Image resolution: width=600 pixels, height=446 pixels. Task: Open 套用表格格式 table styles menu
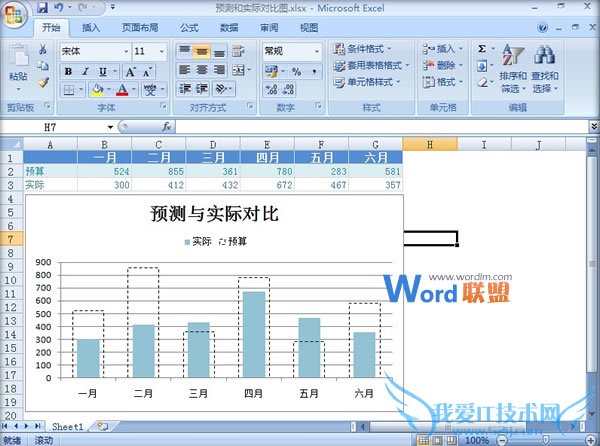pyautogui.click(x=370, y=66)
